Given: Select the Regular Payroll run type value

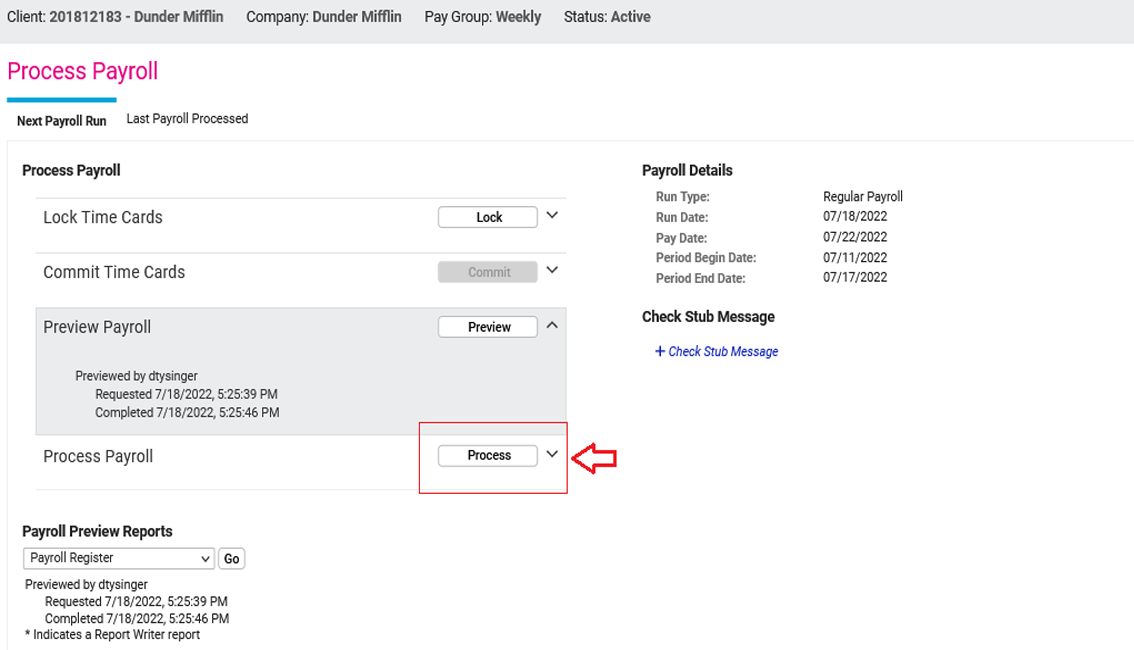Looking at the screenshot, I should pyautogui.click(x=863, y=197).
